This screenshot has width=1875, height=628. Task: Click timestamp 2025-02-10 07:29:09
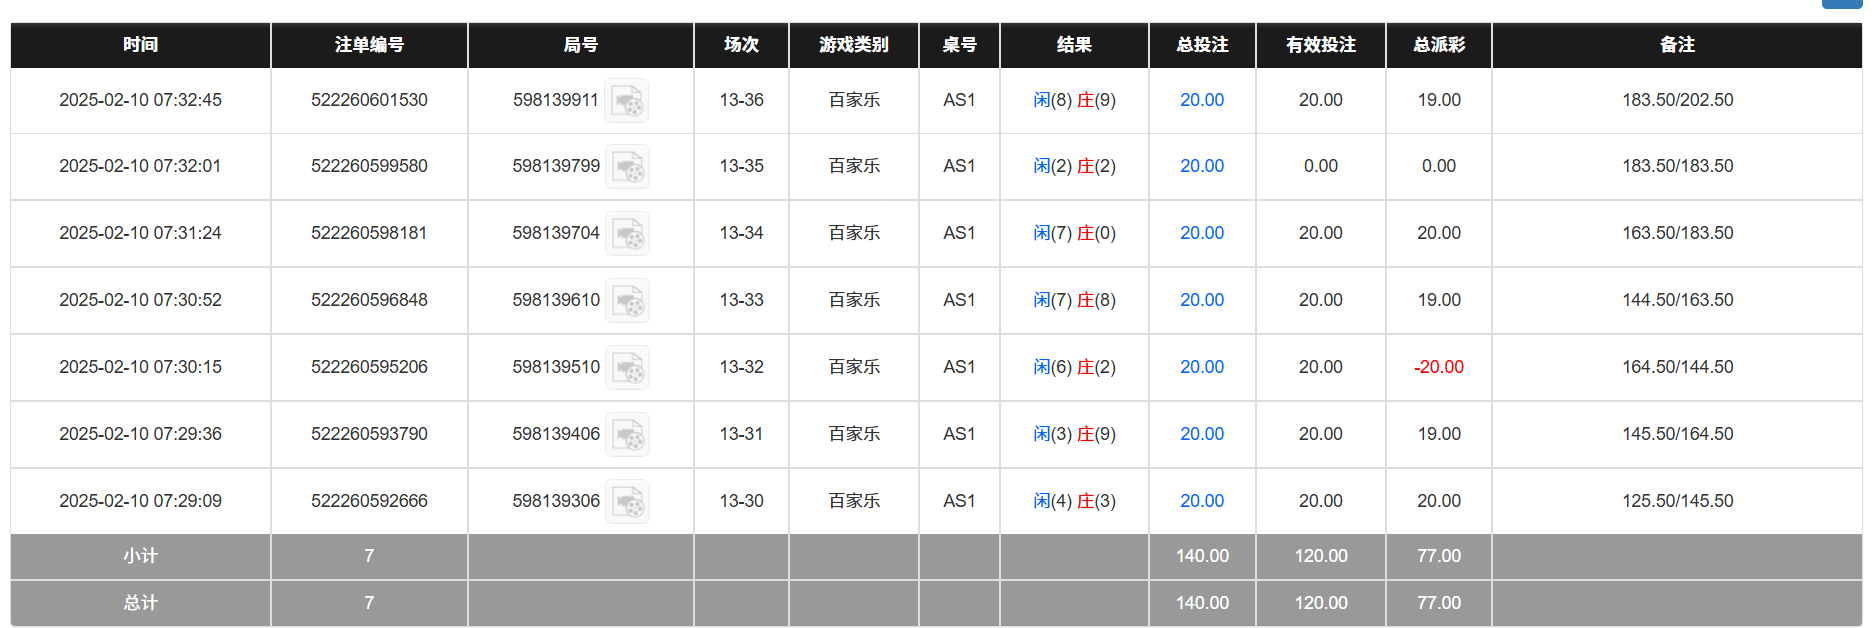(139, 501)
